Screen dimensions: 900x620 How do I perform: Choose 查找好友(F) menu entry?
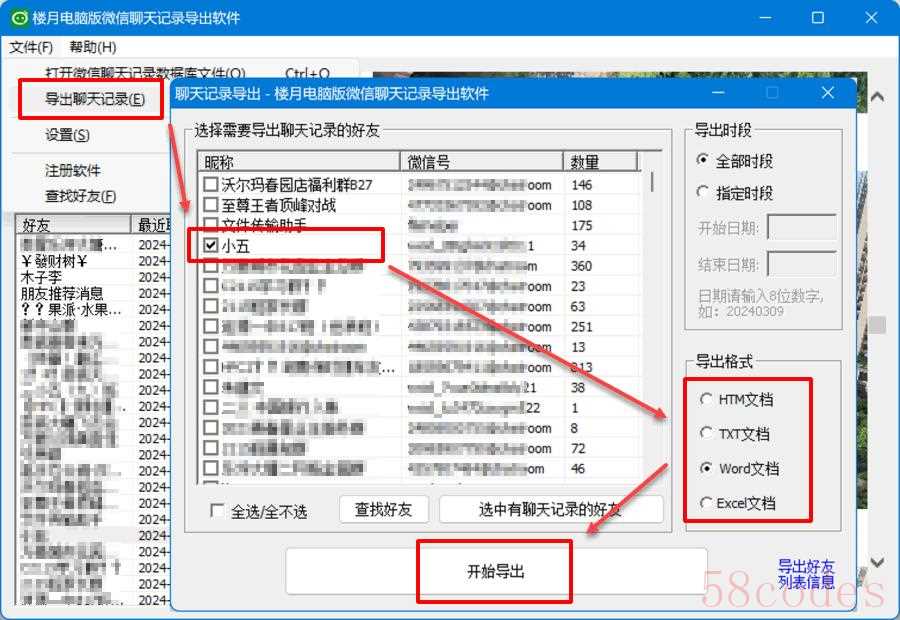pyautogui.click(x=80, y=196)
